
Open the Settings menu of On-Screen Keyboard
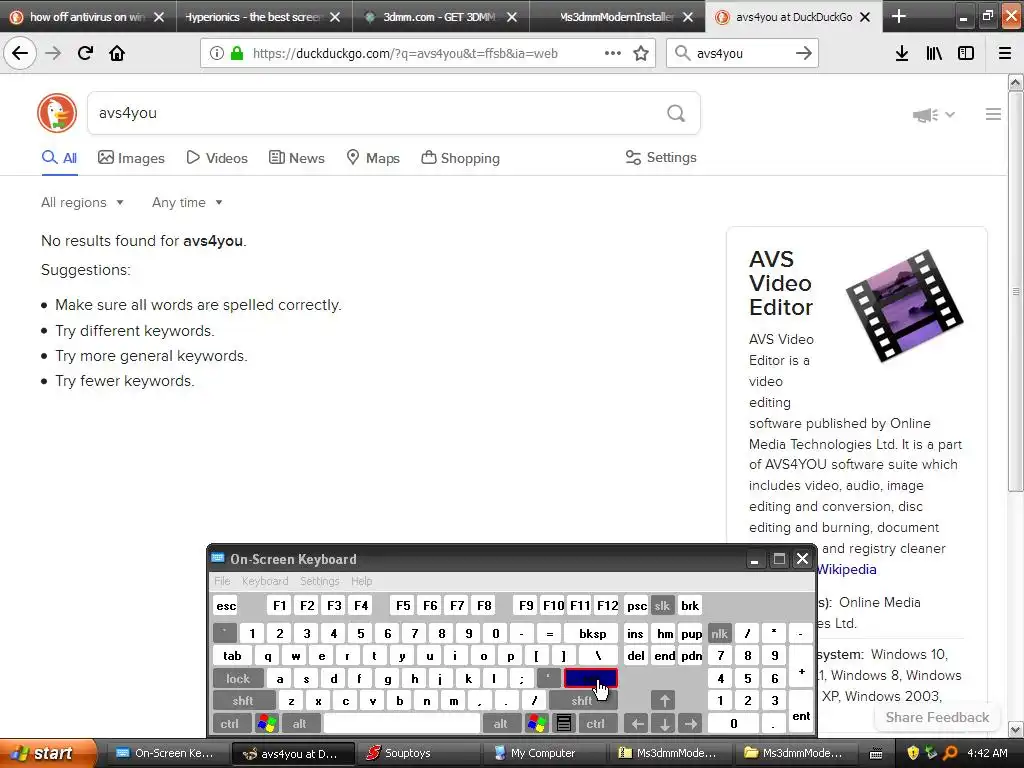pos(319,581)
